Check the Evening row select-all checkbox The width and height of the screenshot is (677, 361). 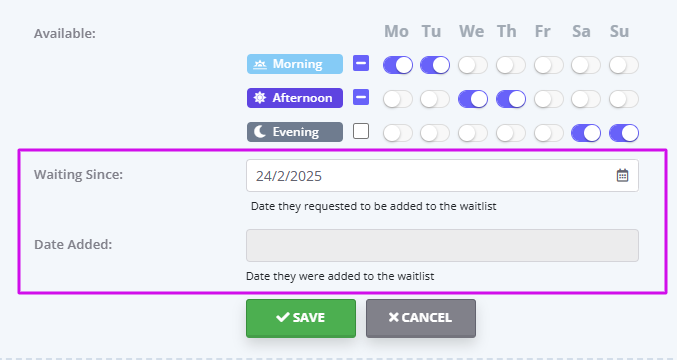[361, 131]
